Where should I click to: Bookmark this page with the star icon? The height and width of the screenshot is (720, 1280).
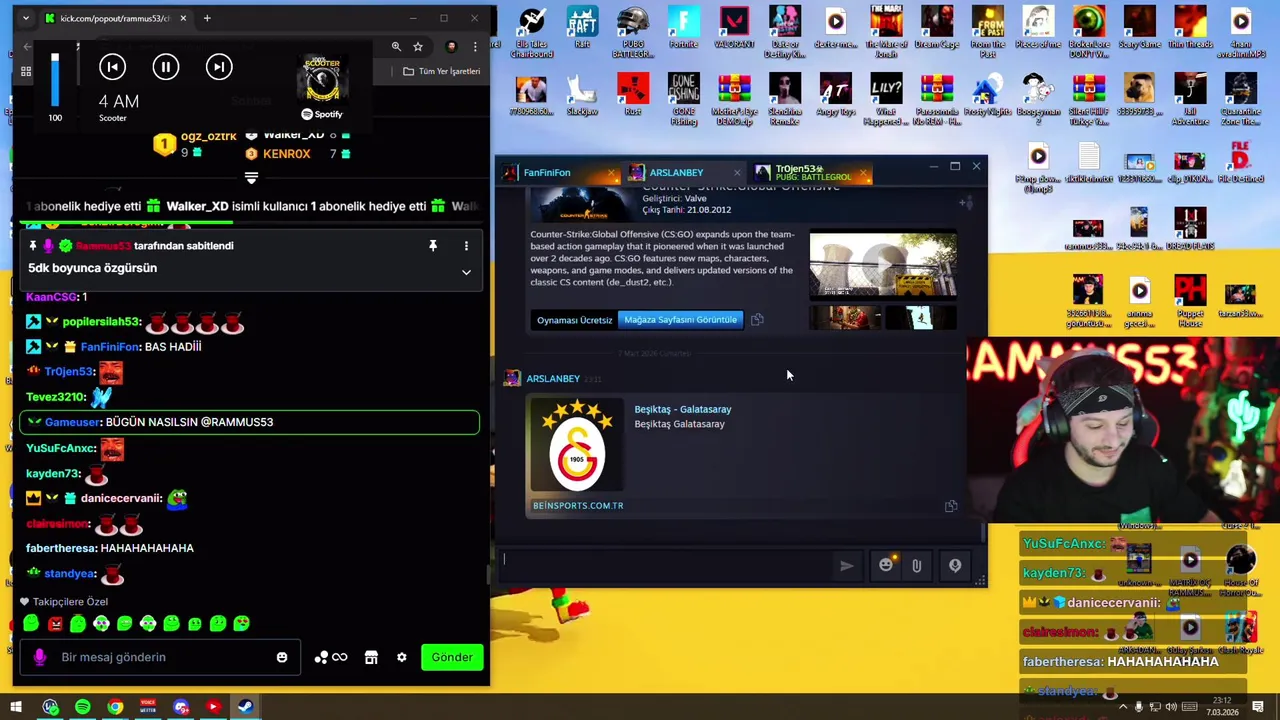click(418, 46)
